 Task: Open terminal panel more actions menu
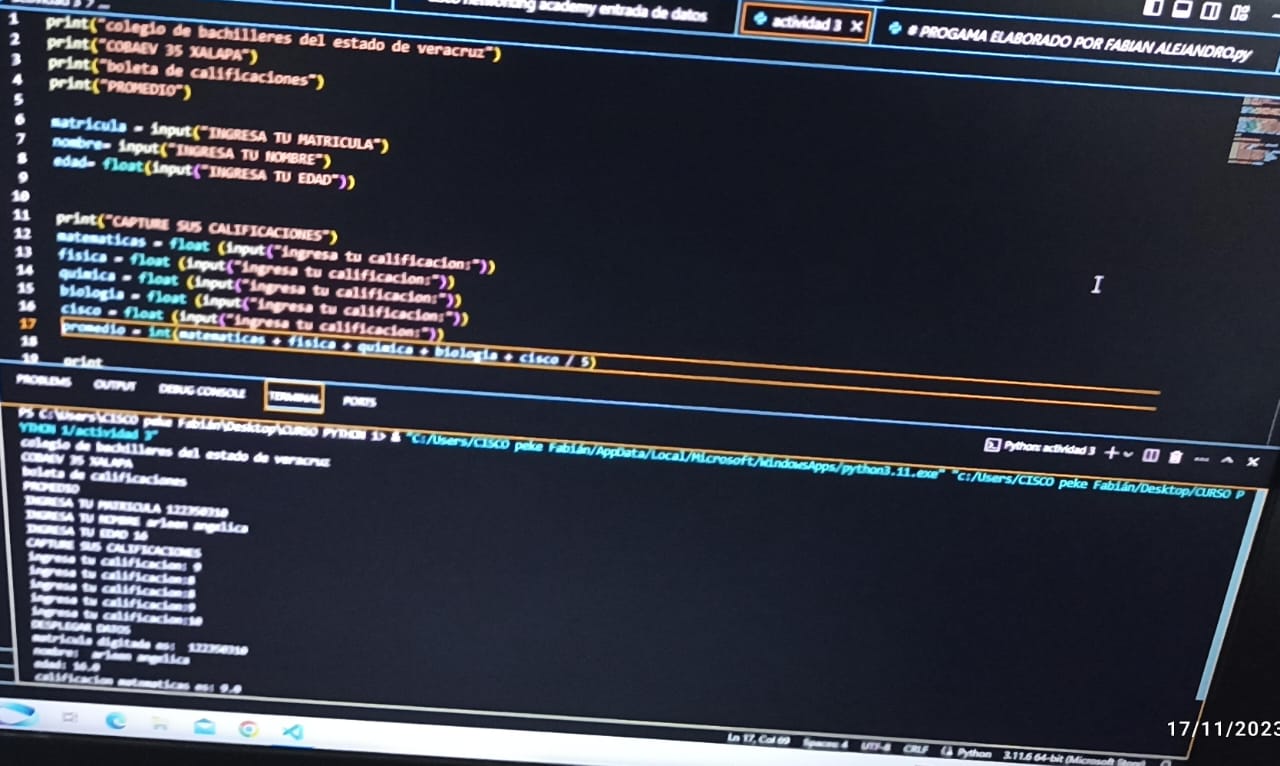(x=1201, y=459)
